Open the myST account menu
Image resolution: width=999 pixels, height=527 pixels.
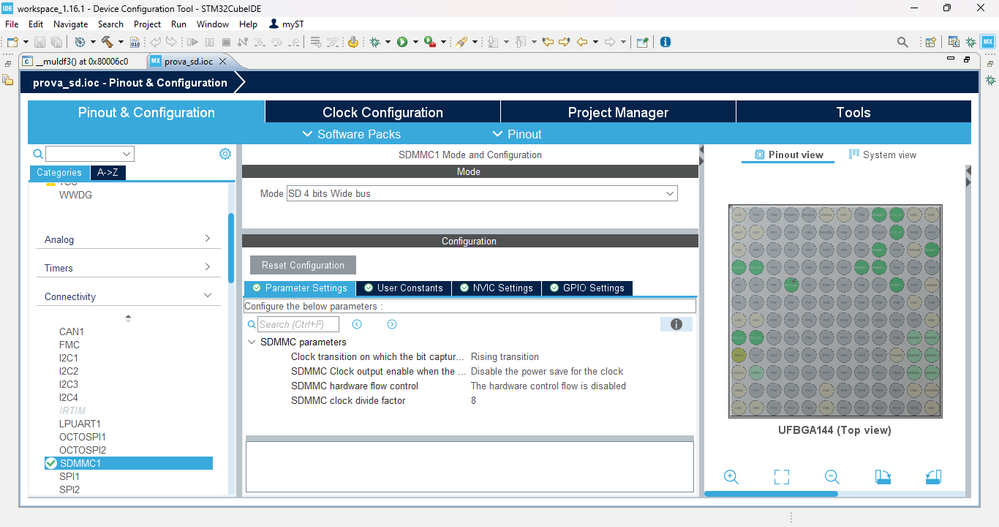(286, 24)
